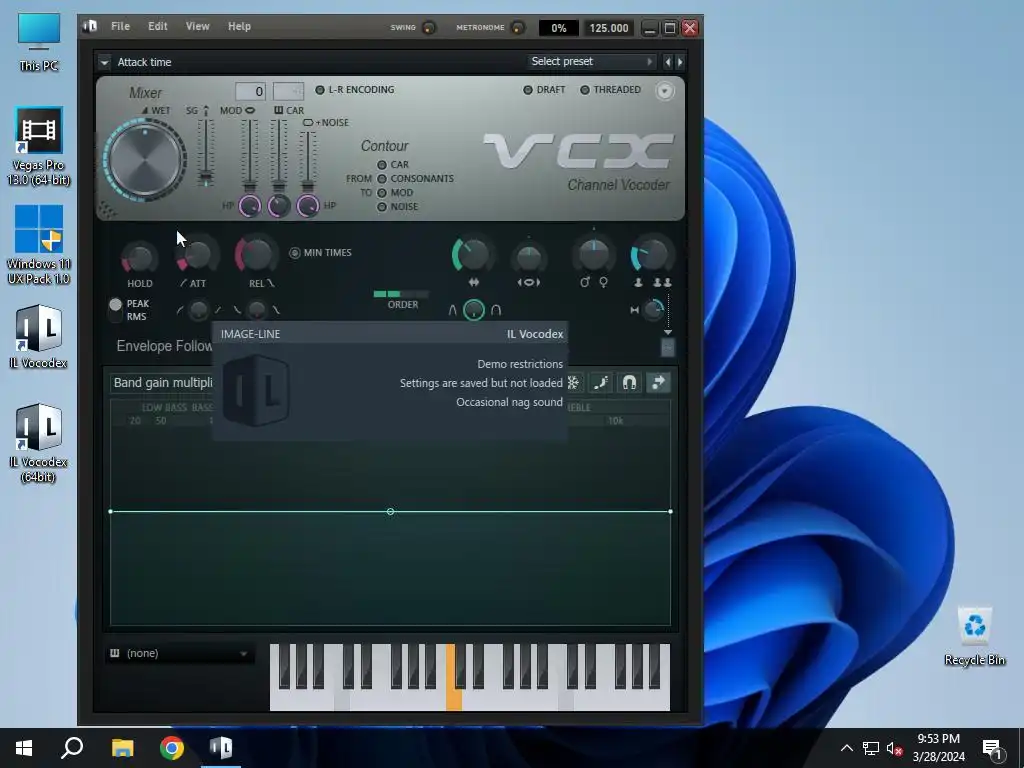Go to the previous preset arrow
1024x768 pixels.
click(x=667, y=62)
